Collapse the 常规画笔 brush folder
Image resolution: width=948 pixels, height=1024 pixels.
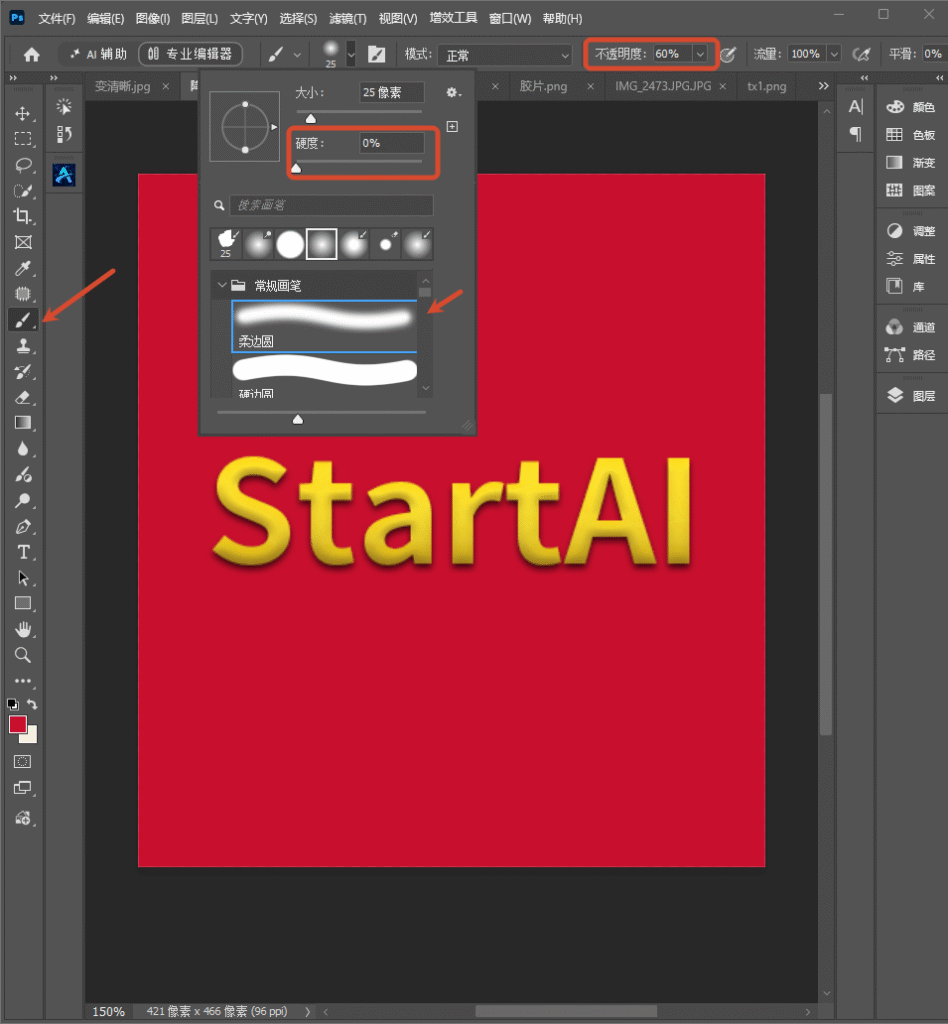click(x=222, y=285)
